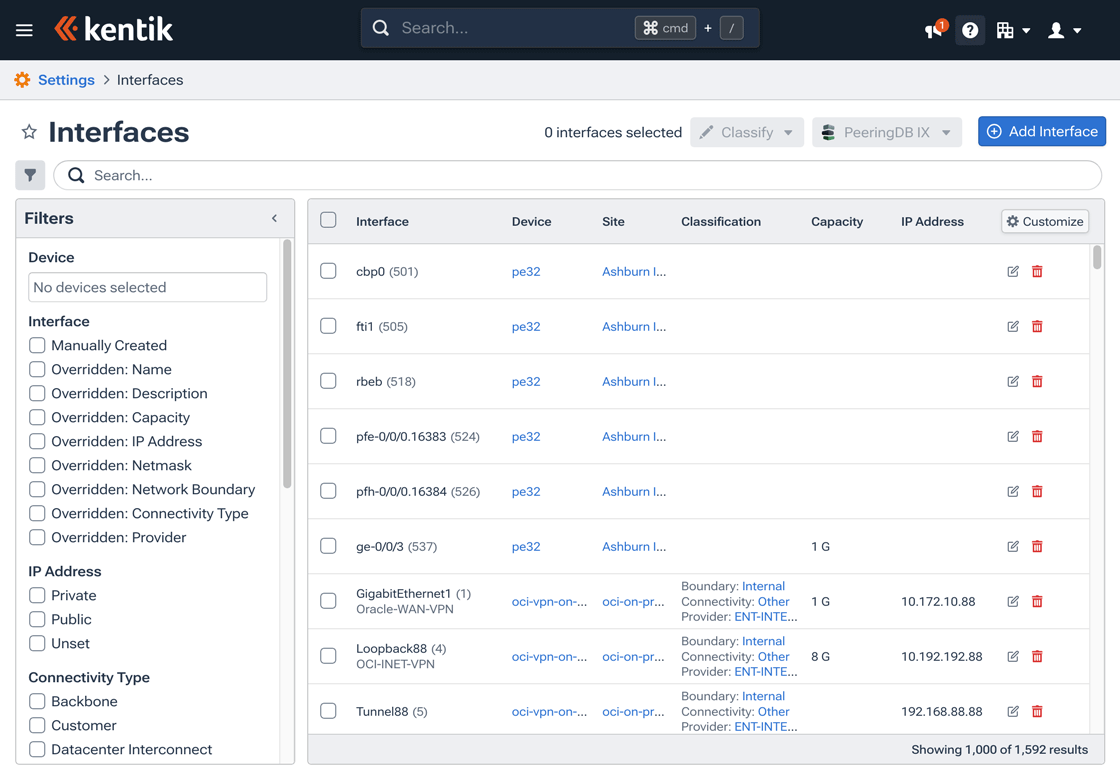The height and width of the screenshot is (784, 1120).
Task: Collapse the Filters sidebar panel
Action: (274, 218)
